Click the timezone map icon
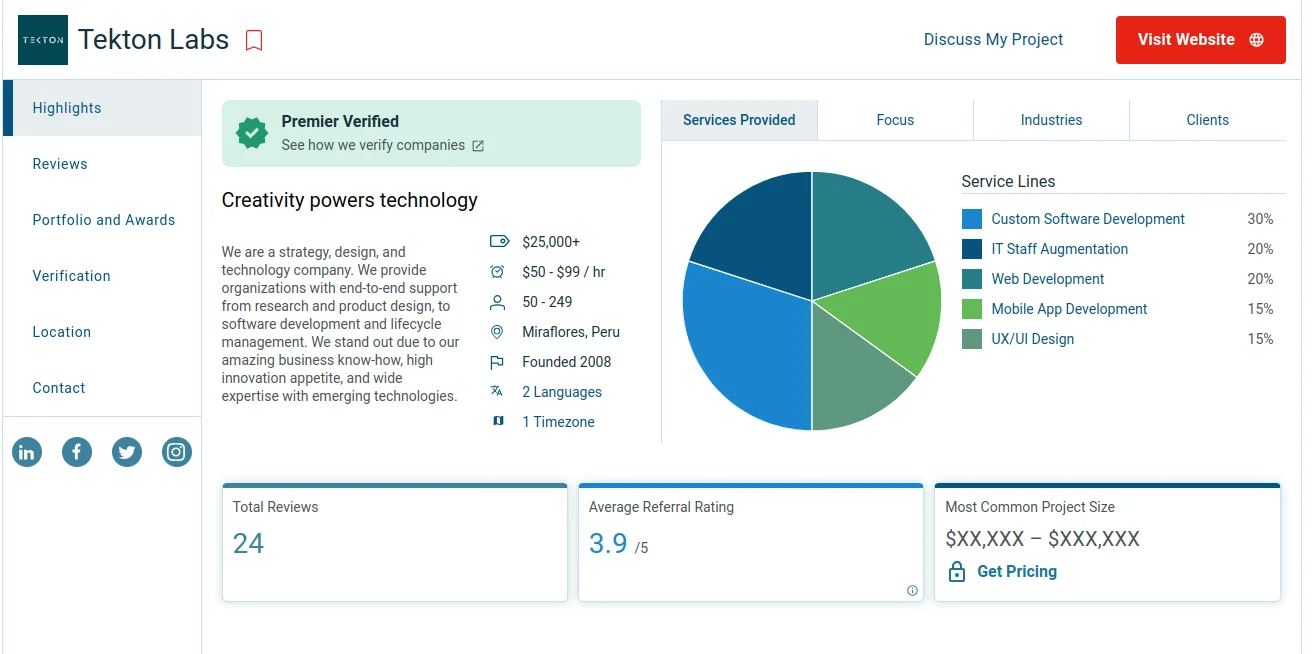 498,421
